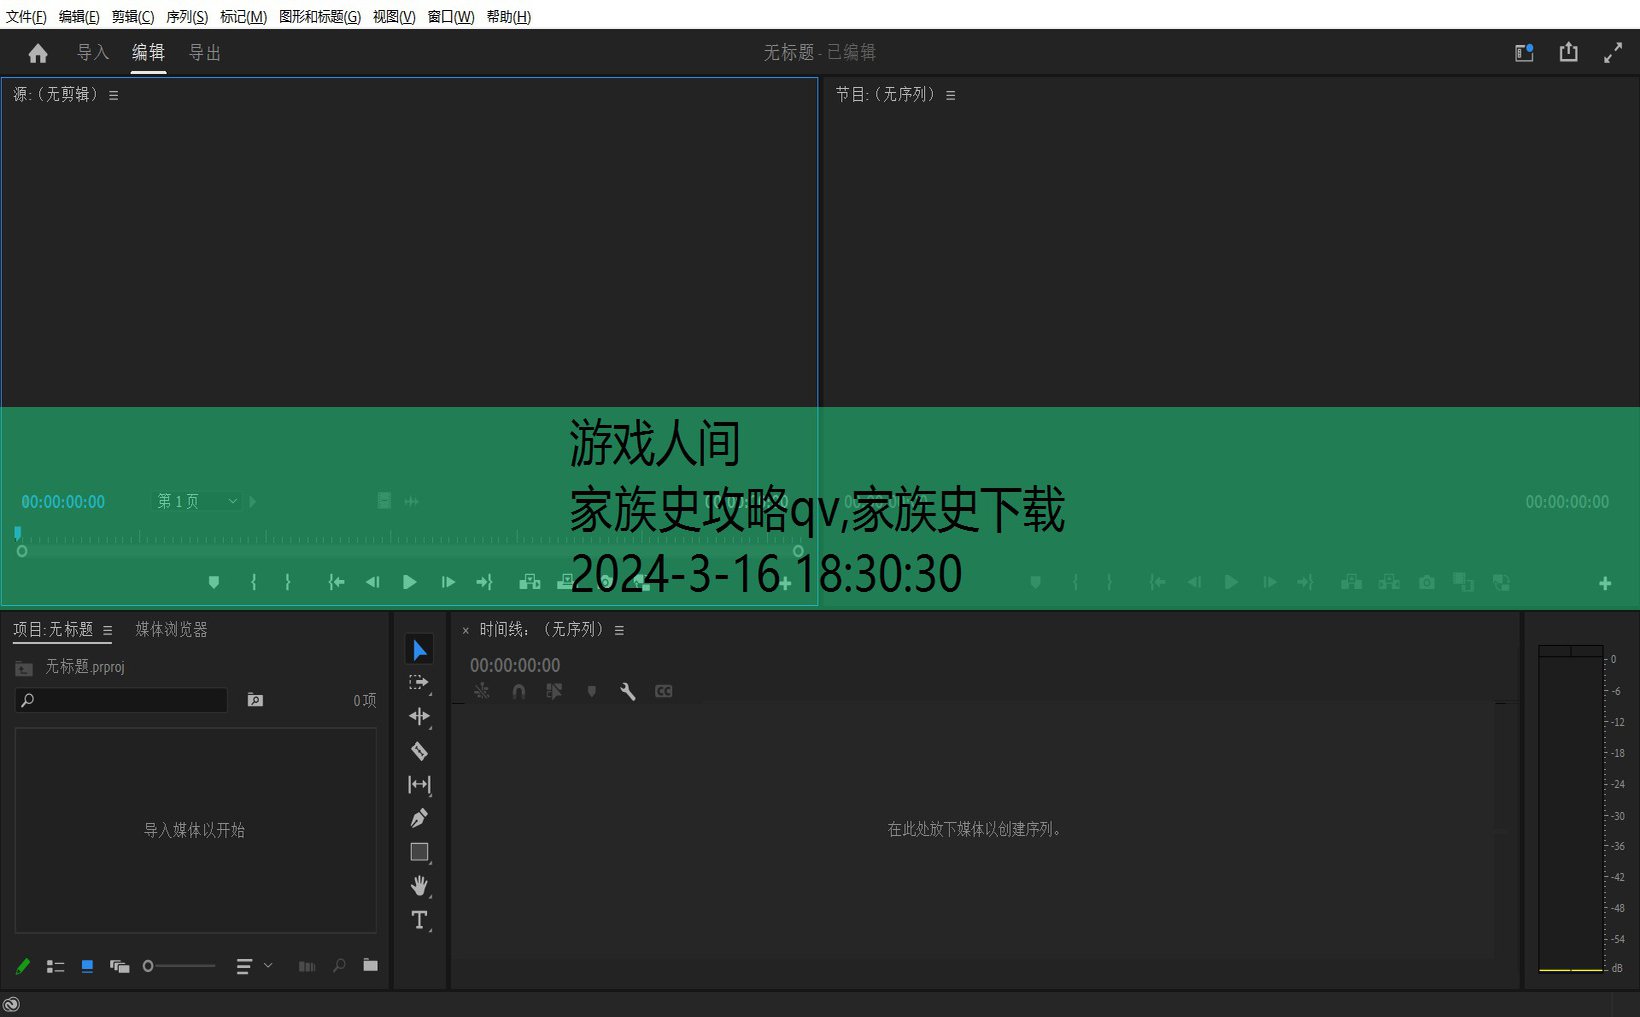1640x1017 pixels.
Task: Click the automate to sequence icon
Action: point(307,966)
